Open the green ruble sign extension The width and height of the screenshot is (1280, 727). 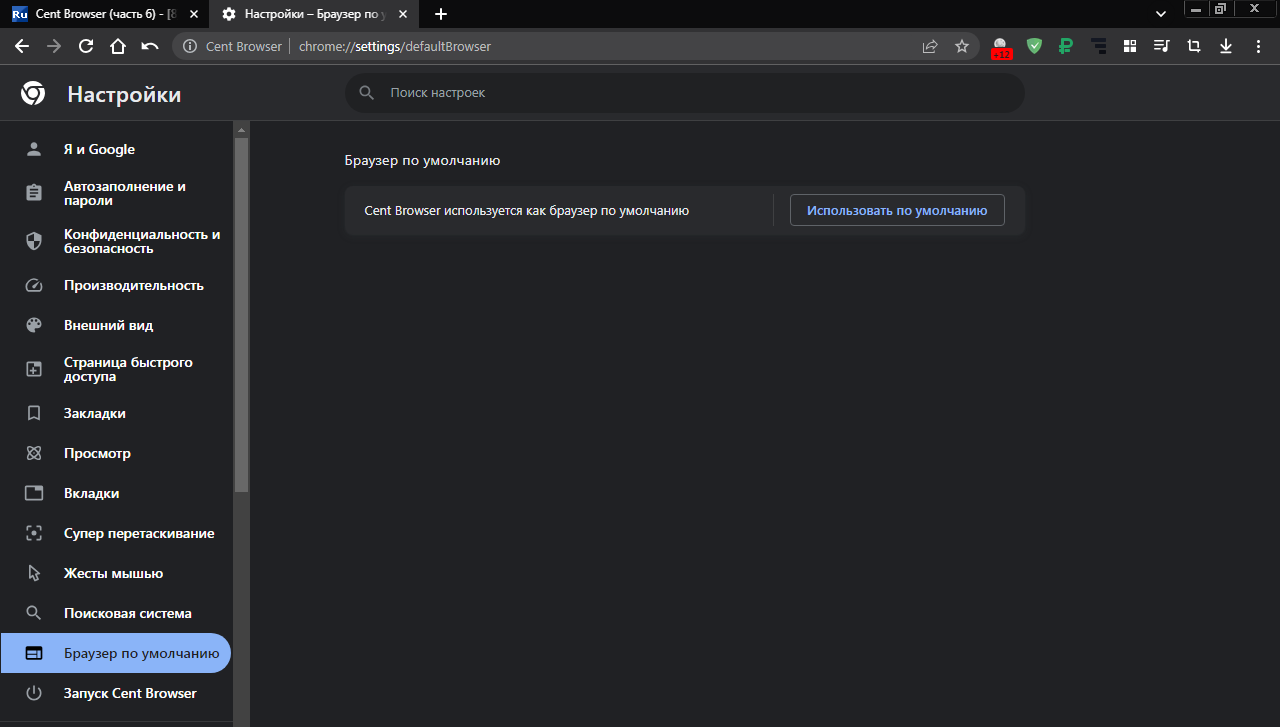coord(1067,46)
